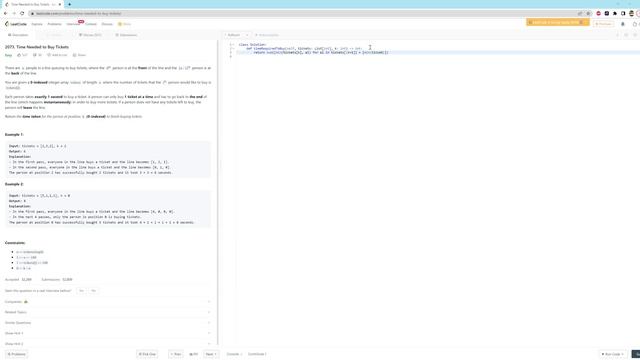
Task: Click the Share button
Action: pos(80,55)
